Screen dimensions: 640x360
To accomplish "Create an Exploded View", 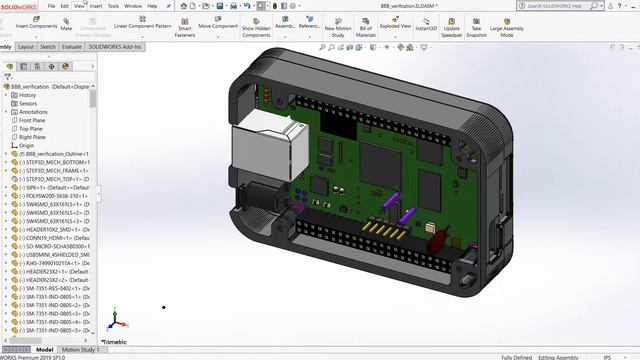I will [x=395, y=22].
